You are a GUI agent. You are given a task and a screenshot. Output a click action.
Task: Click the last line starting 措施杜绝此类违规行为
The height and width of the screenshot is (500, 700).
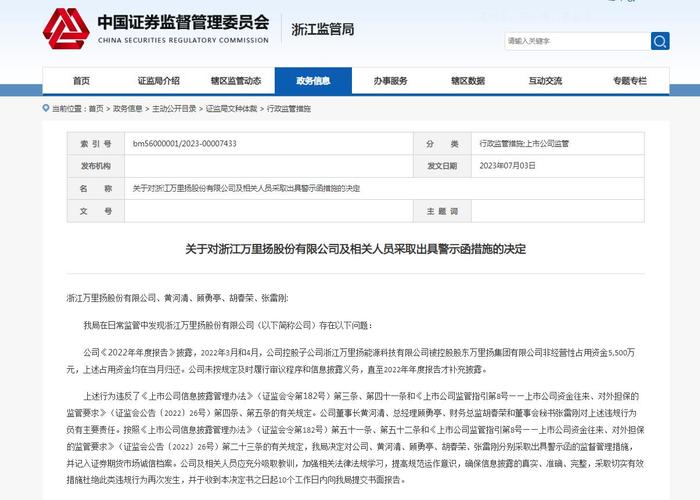236,480
